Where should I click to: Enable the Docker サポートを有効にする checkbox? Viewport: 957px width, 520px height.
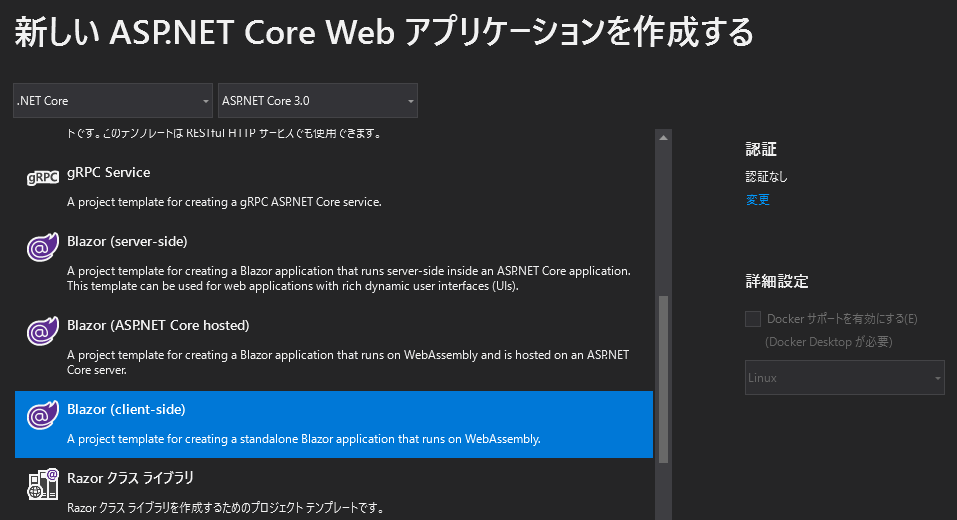point(753,319)
